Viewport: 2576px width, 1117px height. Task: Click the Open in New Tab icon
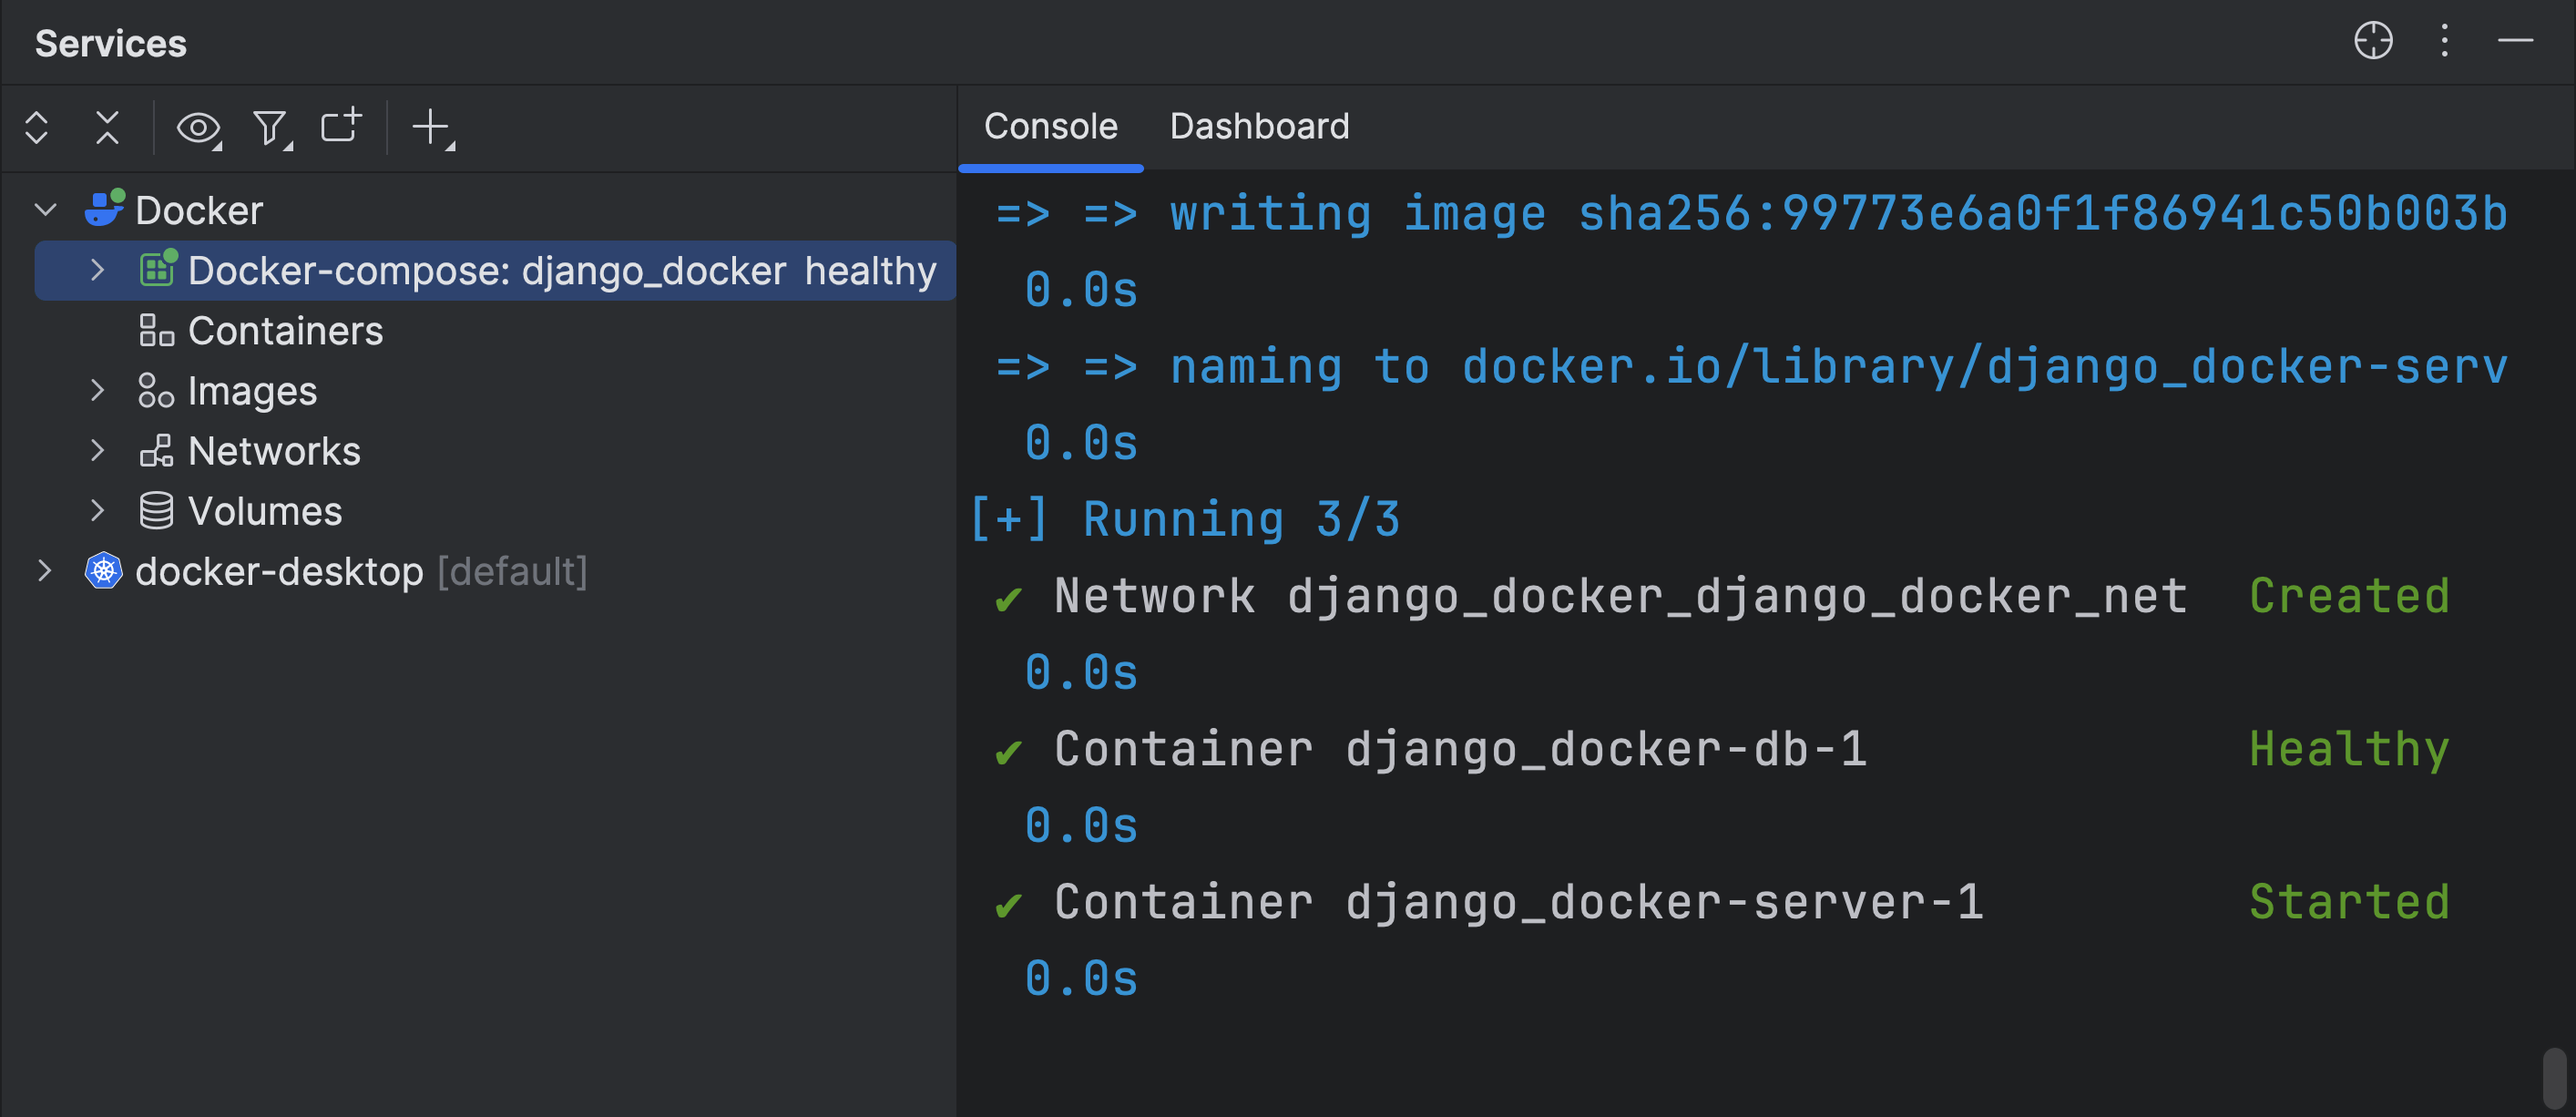(341, 126)
